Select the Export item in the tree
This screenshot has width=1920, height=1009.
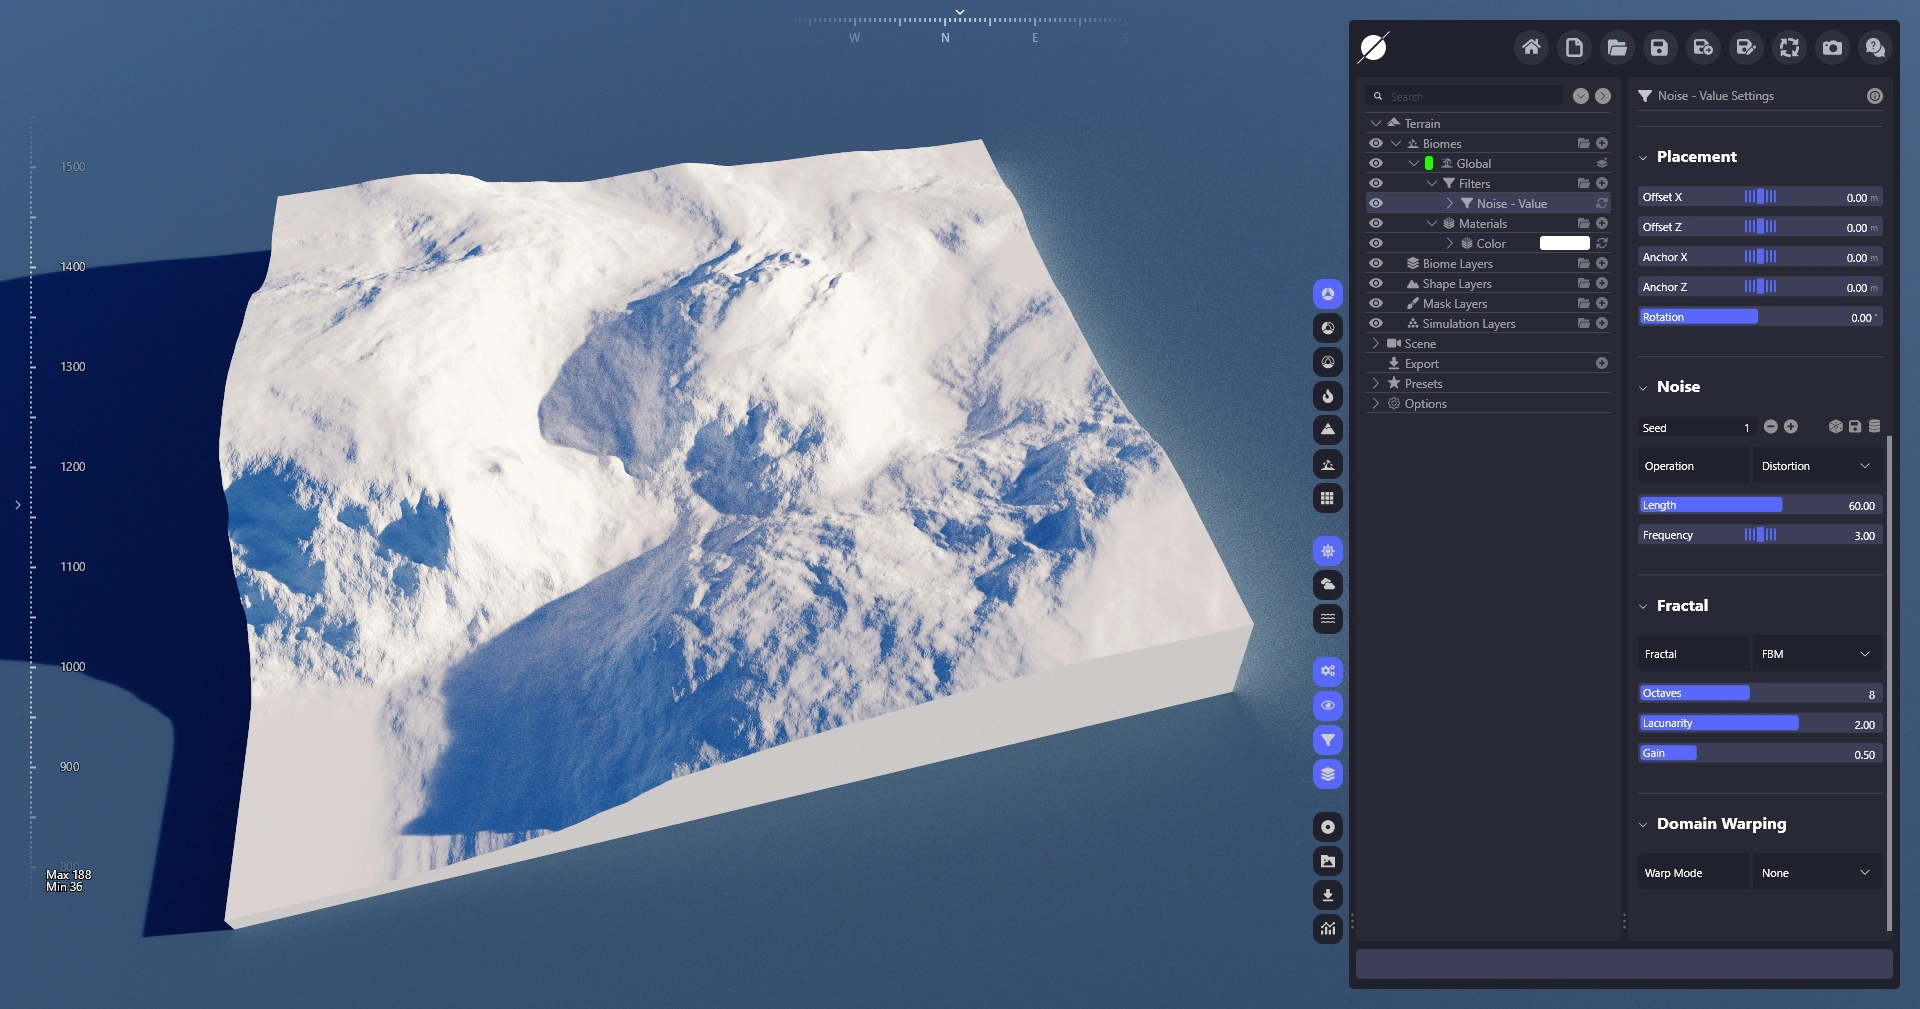tap(1421, 364)
